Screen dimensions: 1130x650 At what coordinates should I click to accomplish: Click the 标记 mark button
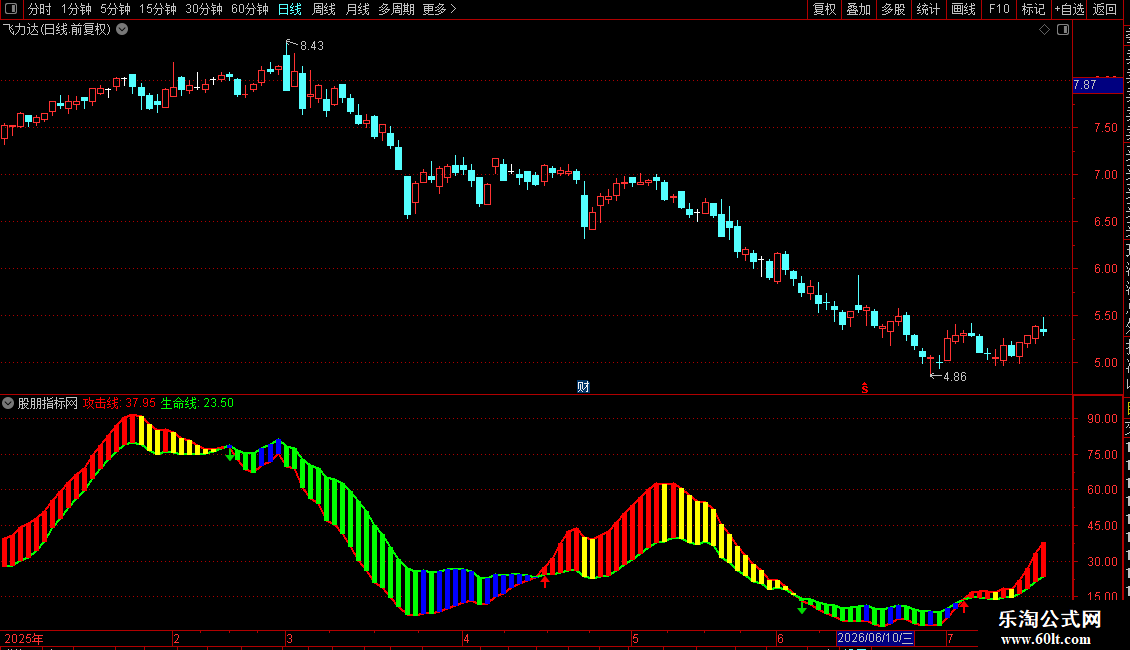click(x=1033, y=9)
